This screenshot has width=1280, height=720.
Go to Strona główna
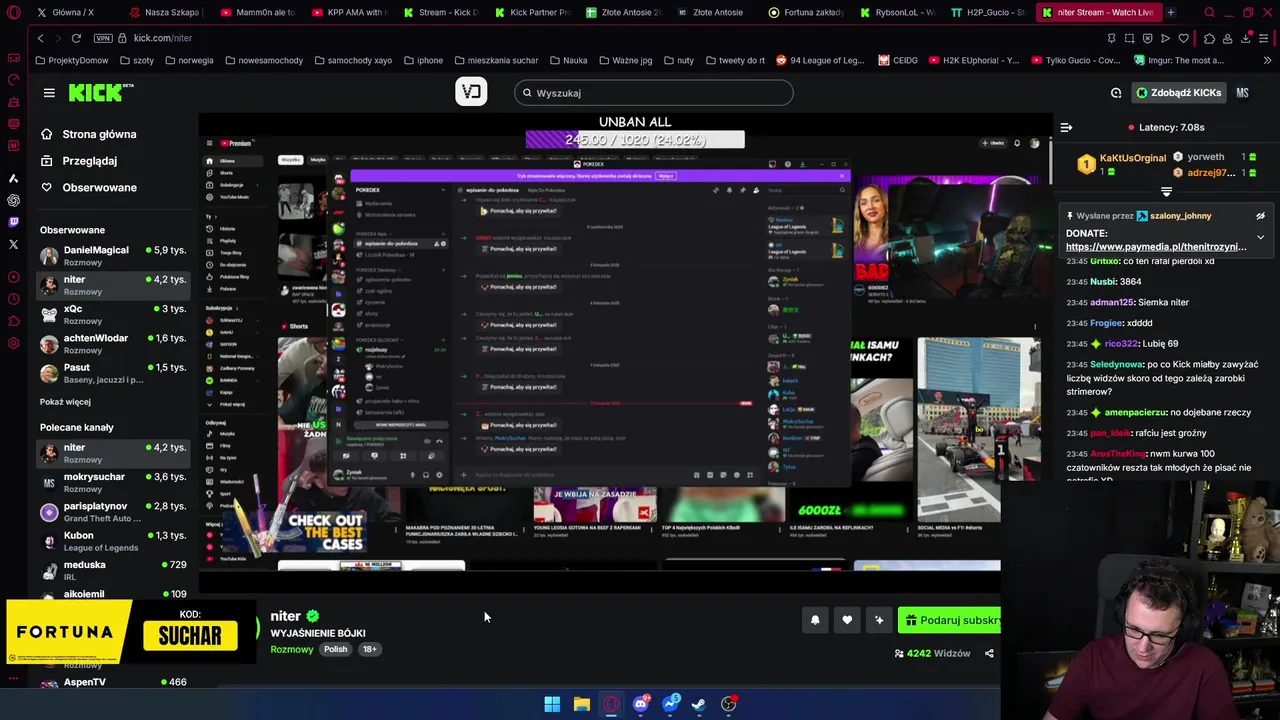[x=88, y=134]
